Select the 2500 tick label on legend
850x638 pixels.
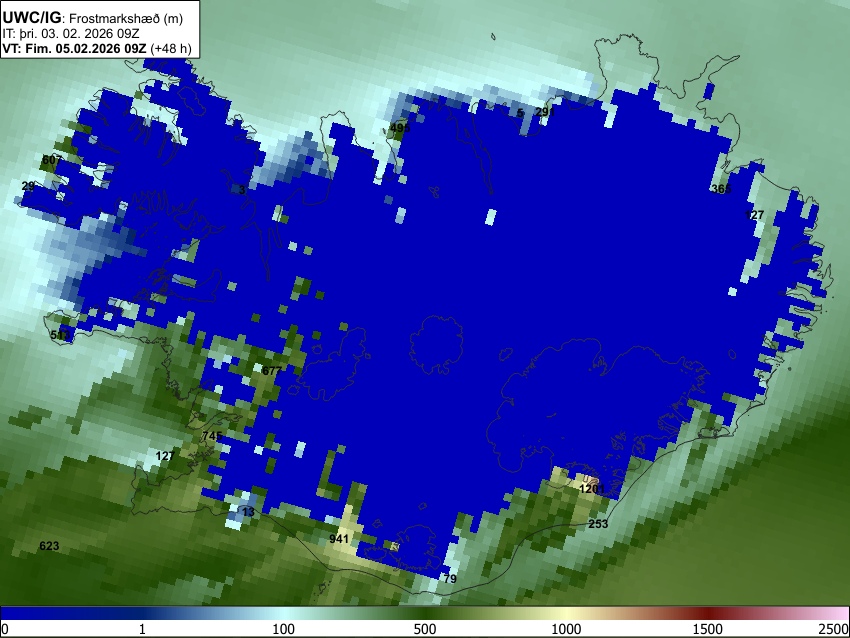click(x=834, y=629)
